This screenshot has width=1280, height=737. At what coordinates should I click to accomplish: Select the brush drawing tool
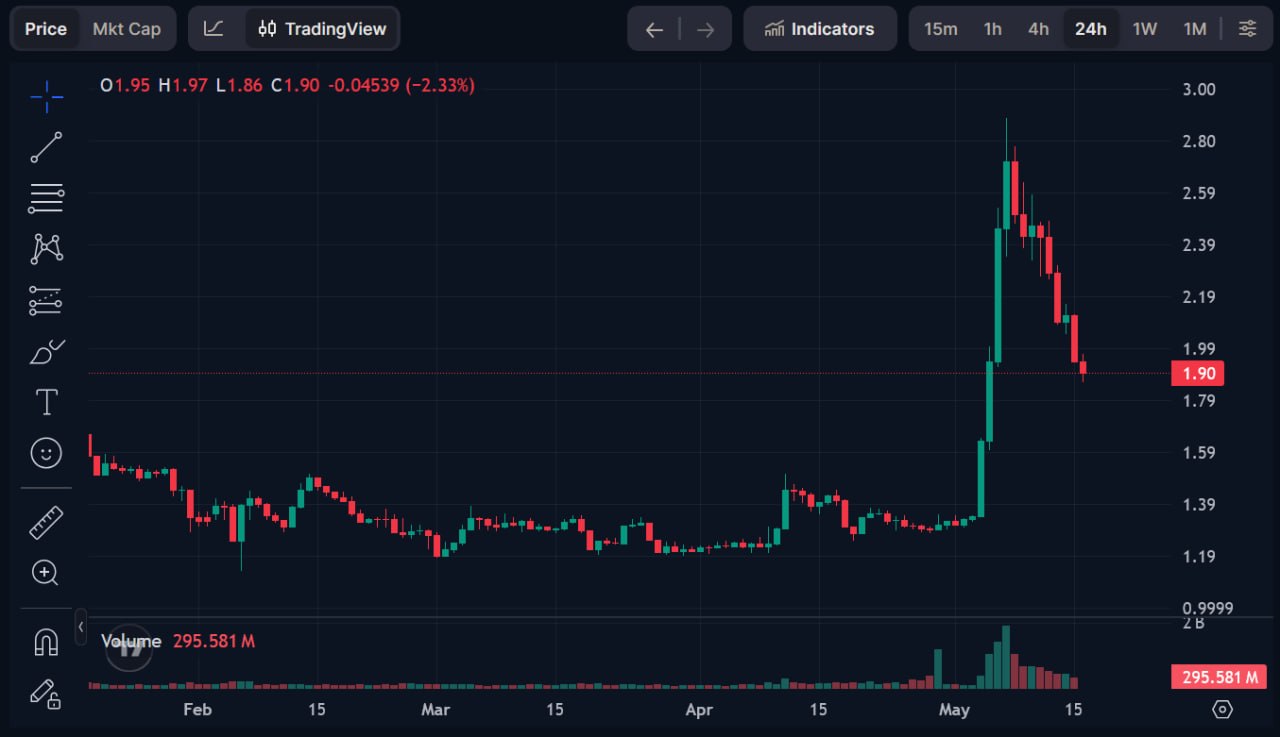coord(46,352)
